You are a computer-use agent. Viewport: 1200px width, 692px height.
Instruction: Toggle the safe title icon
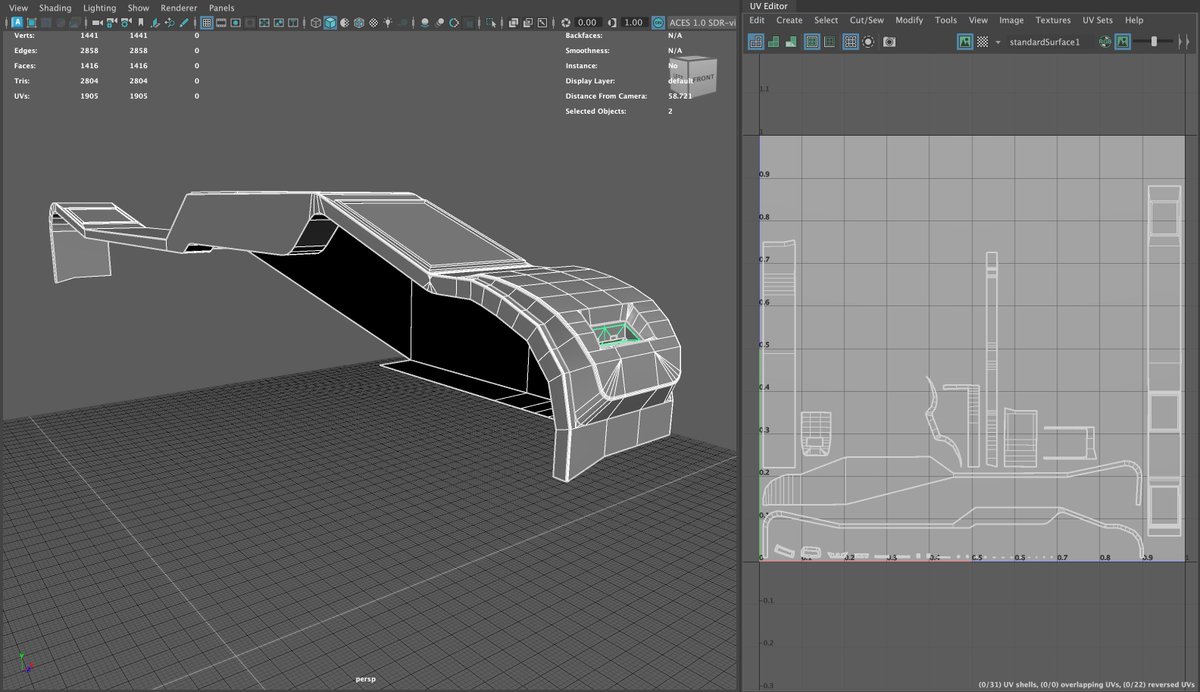click(293, 22)
